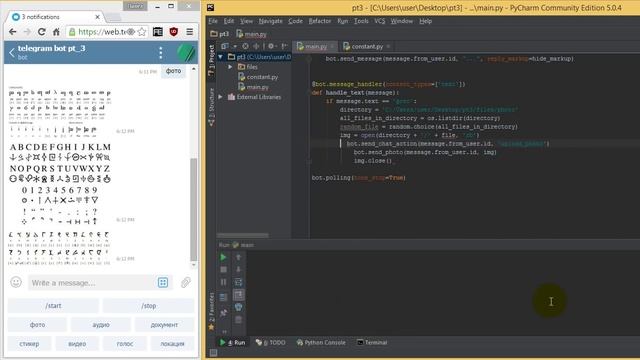This screenshot has height=360, width=640.
Task: Open the uBlock shield extension
Action: [173, 32]
